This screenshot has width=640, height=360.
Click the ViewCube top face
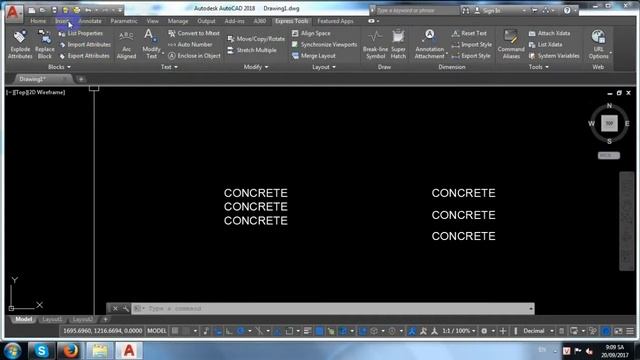pos(609,123)
